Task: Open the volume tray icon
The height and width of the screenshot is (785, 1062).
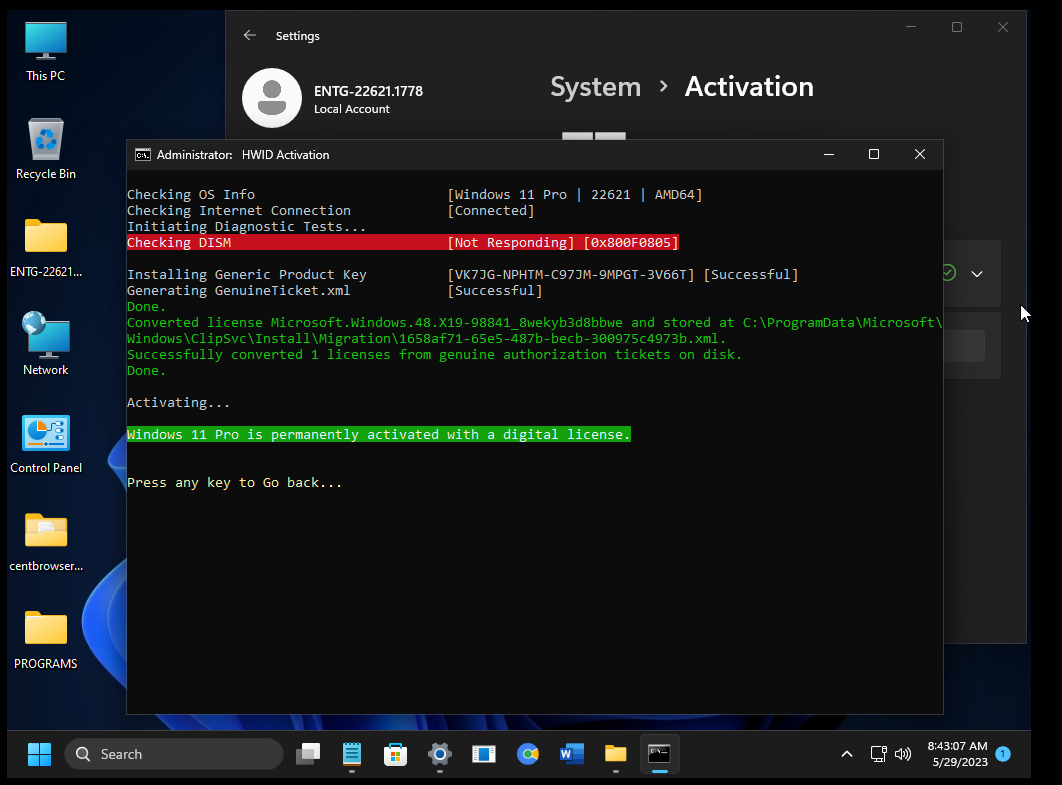Action: pyautogui.click(x=903, y=754)
